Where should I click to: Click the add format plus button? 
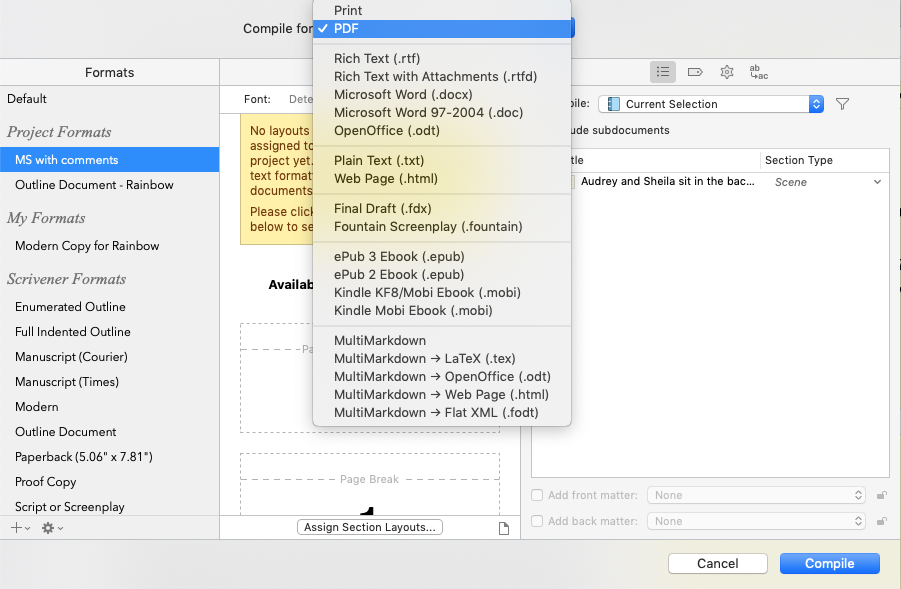coord(20,528)
